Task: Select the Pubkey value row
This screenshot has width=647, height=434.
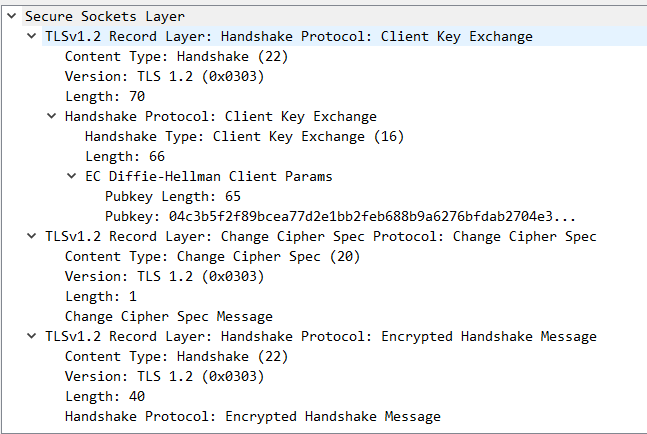Action: 340,216
